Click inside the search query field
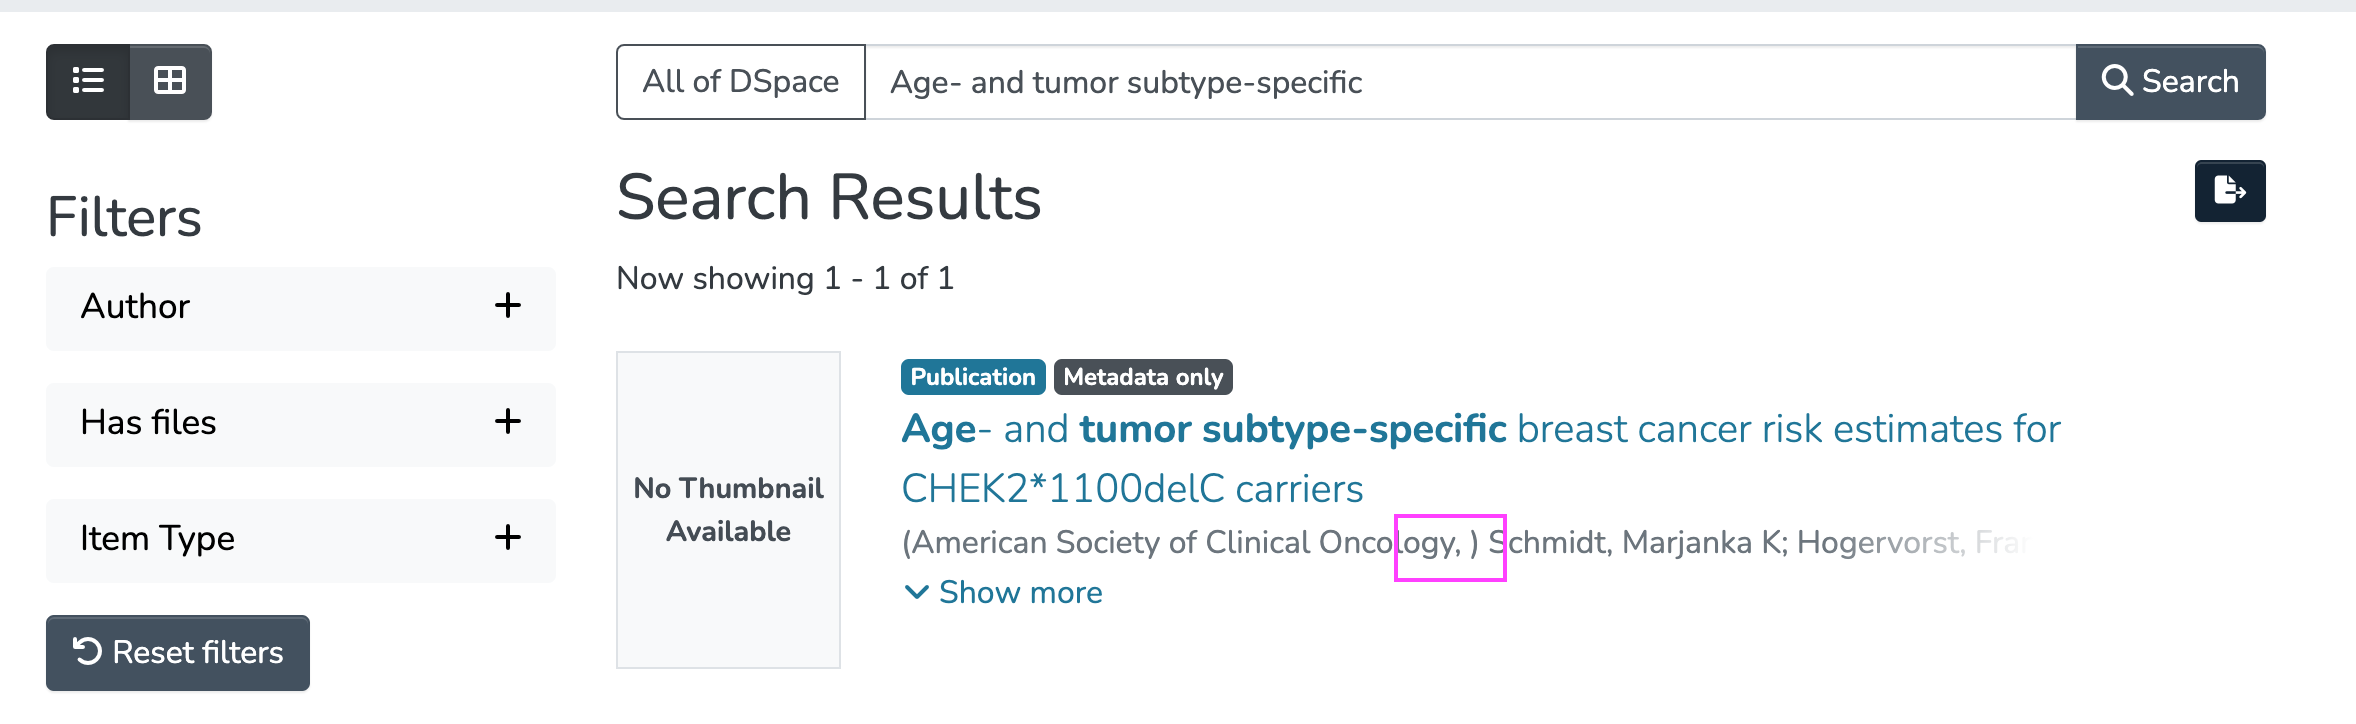Viewport: 2356px width, 724px height. [x=1400, y=82]
